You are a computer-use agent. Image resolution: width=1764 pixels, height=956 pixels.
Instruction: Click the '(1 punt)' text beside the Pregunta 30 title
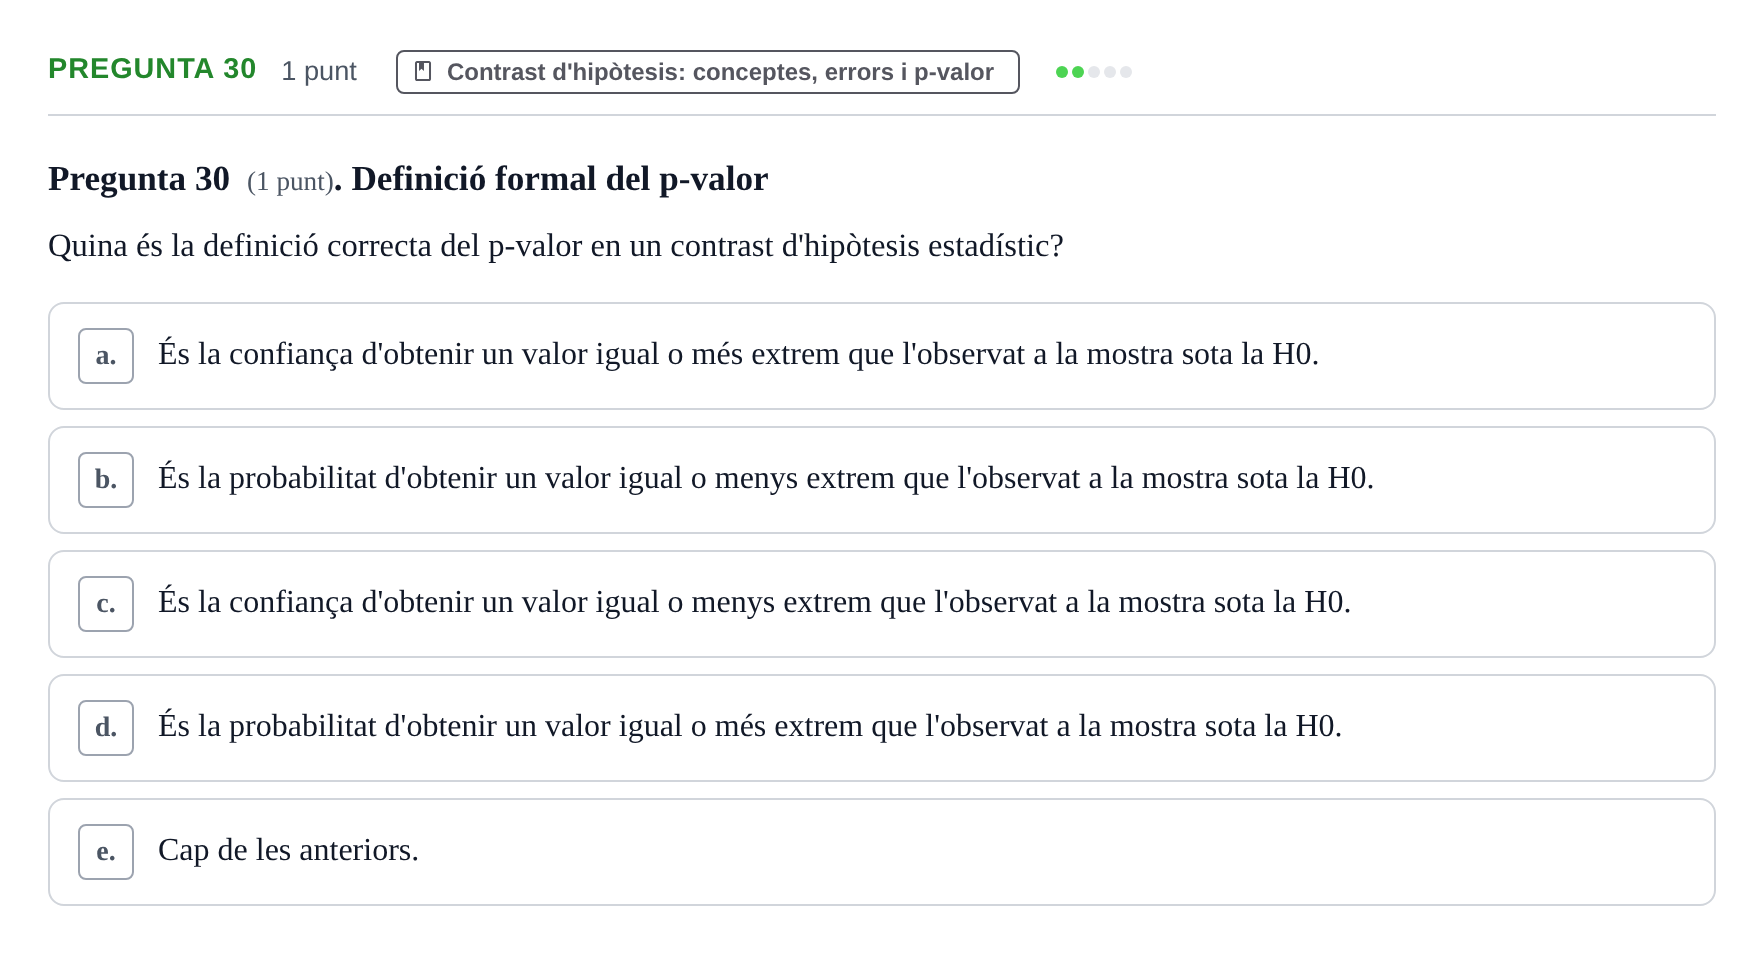[290, 181]
